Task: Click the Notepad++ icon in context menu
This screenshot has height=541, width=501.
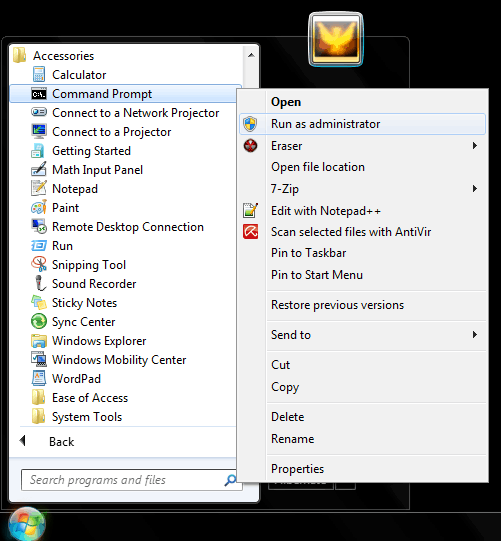Action: tap(250, 210)
